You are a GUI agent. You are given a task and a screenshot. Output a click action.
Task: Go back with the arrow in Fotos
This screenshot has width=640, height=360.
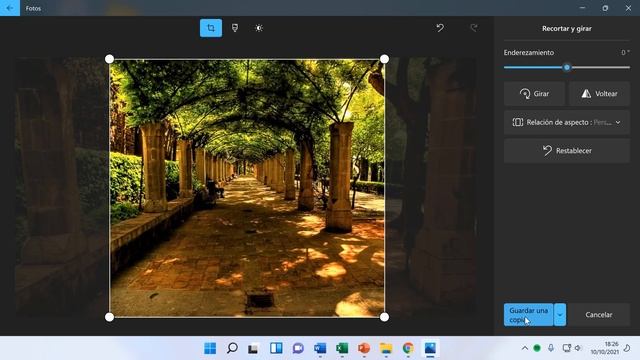pyautogui.click(x=10, y=8)
